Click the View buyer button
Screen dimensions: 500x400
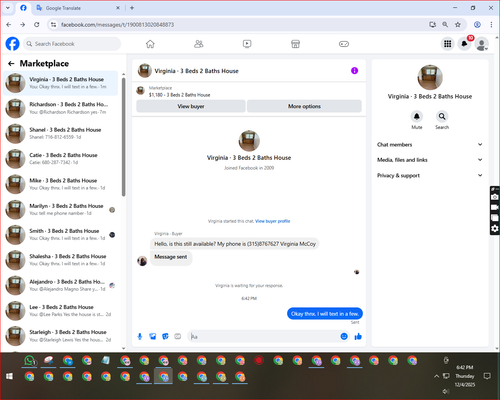(x=191, y=106)
